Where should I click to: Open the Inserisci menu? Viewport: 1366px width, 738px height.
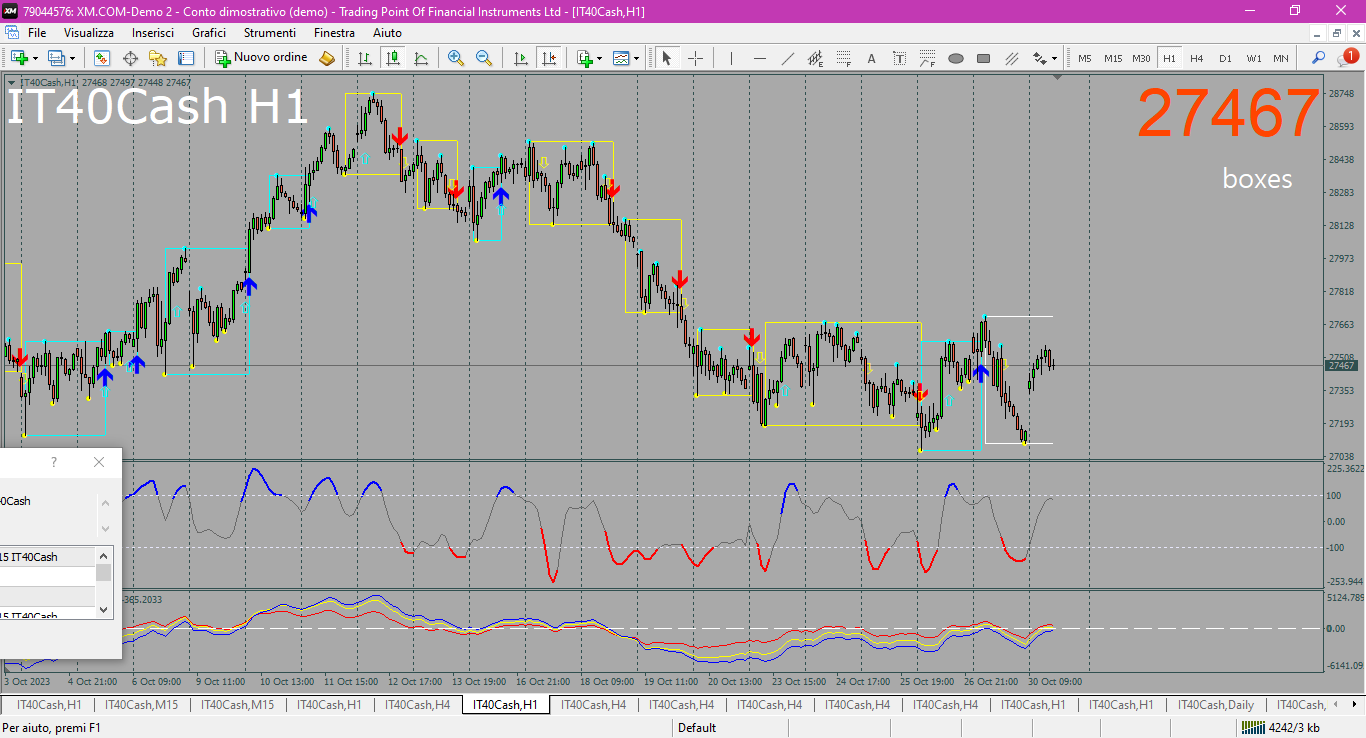[153, 33]
